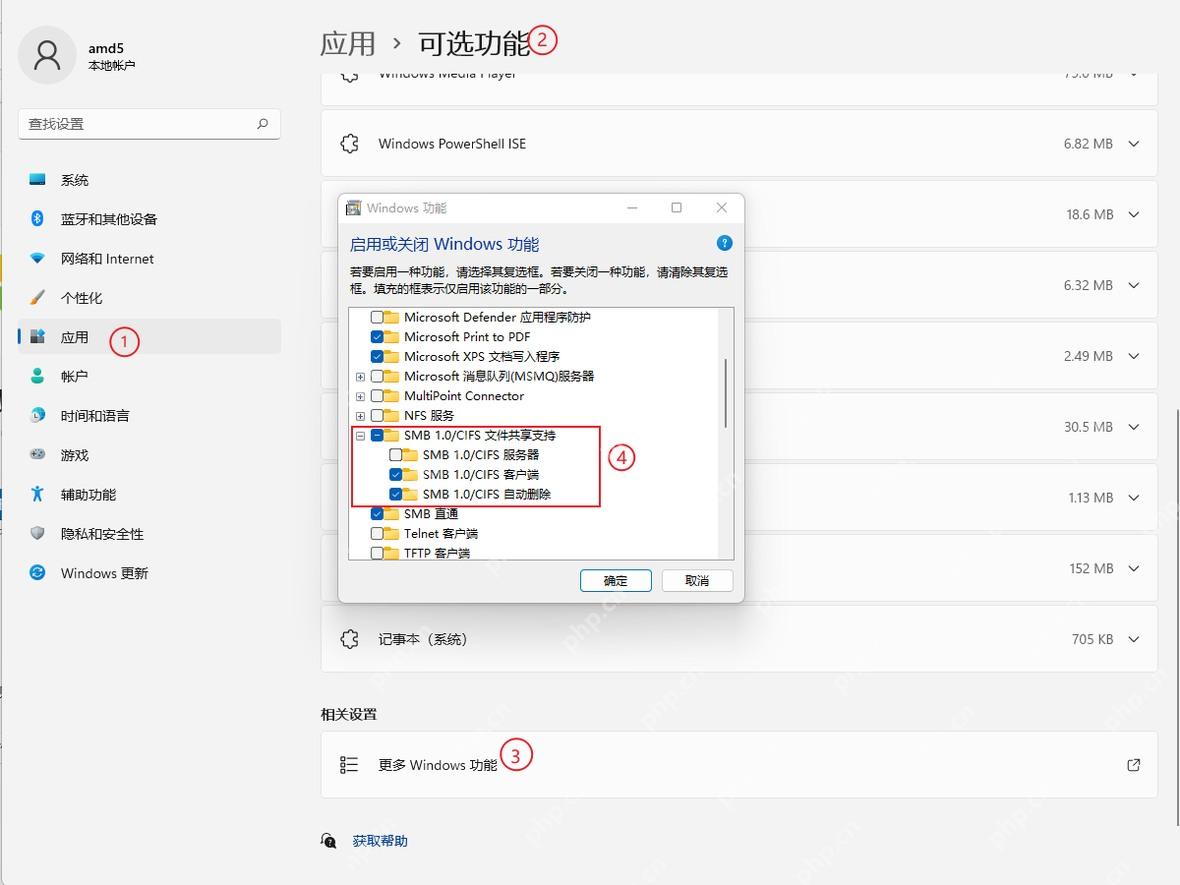Expand the 18.6 MB feature chevron

[1133, 214]
